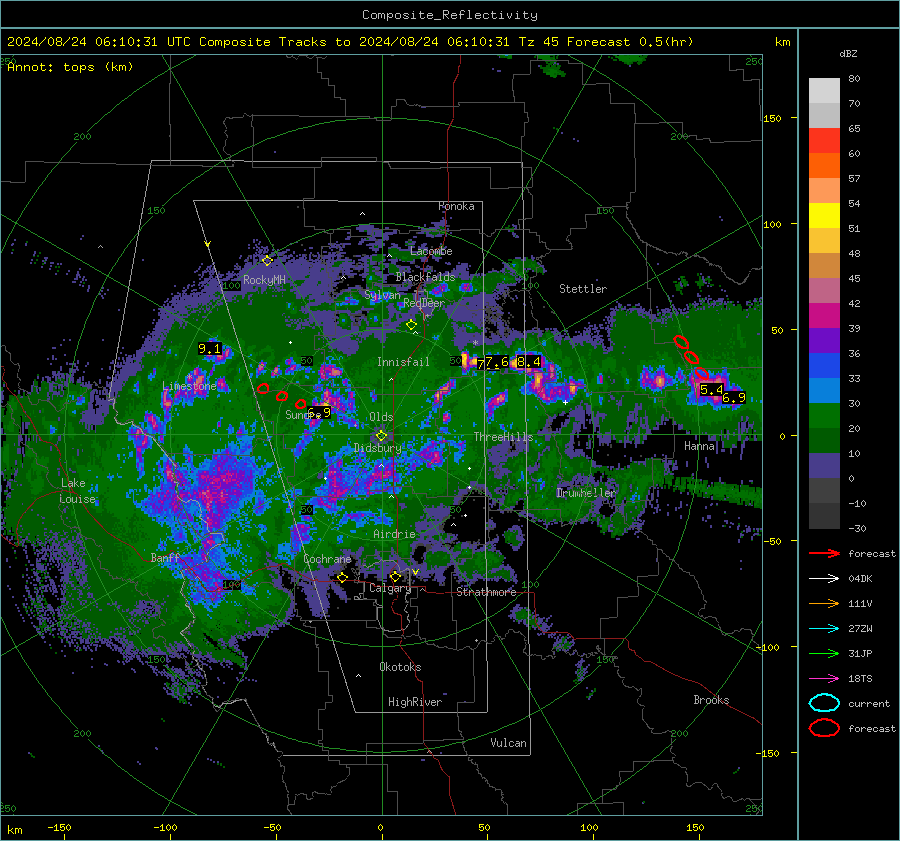Select the orange 111V arrow legend icon

point(824,603)
